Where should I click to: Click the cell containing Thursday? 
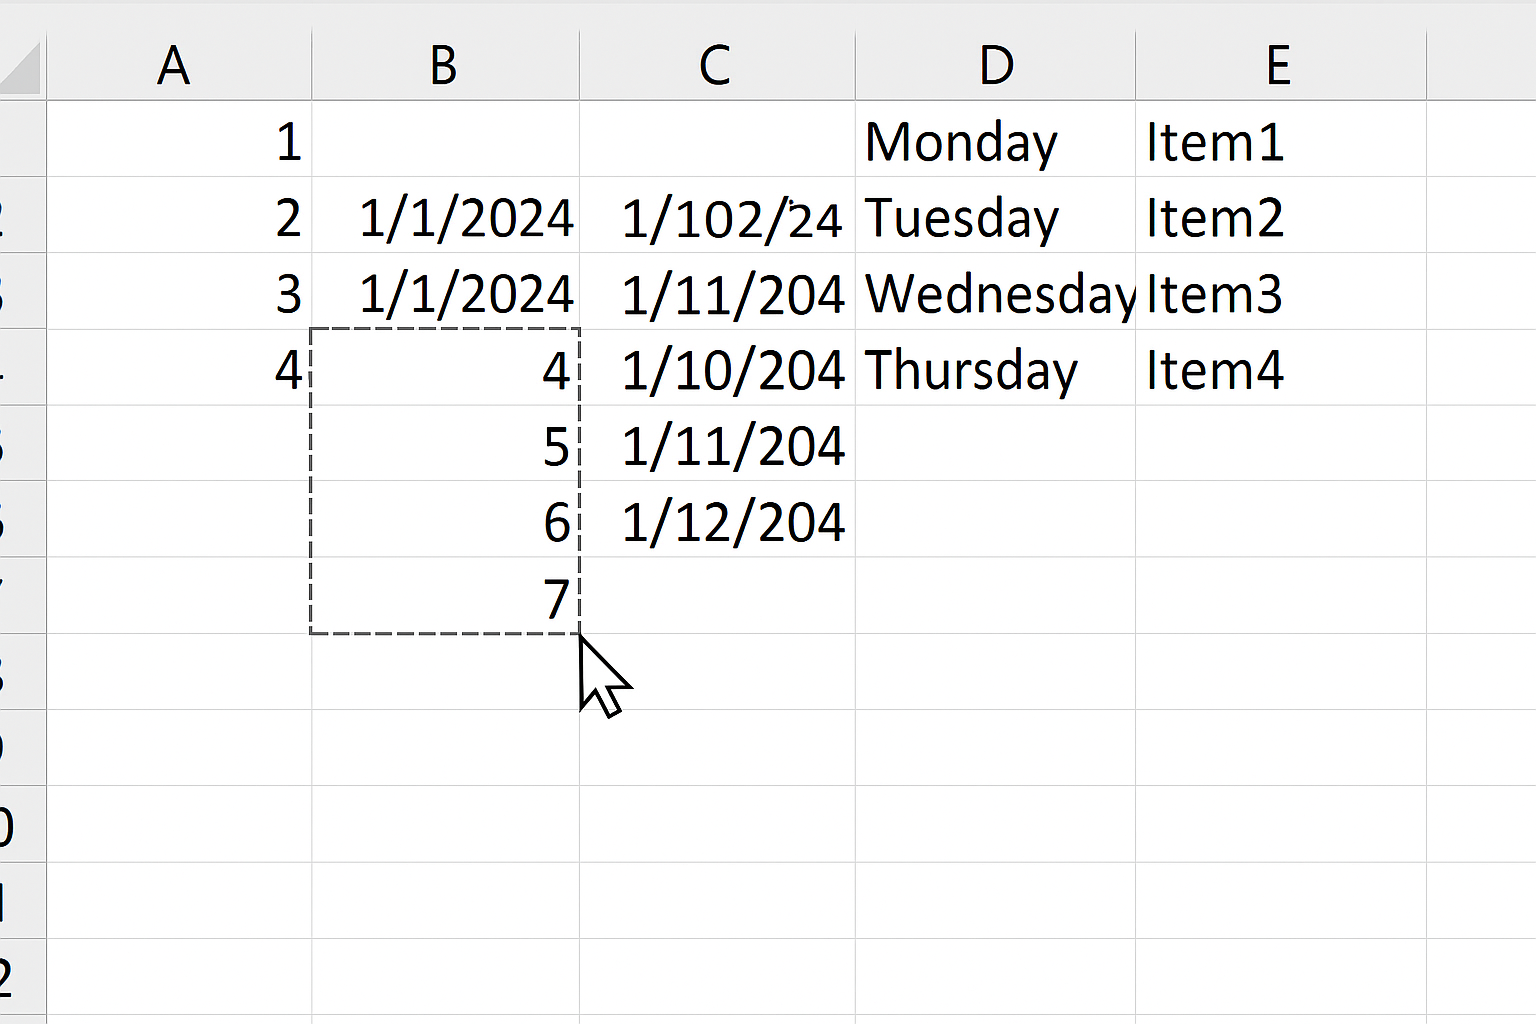[995, 367]
